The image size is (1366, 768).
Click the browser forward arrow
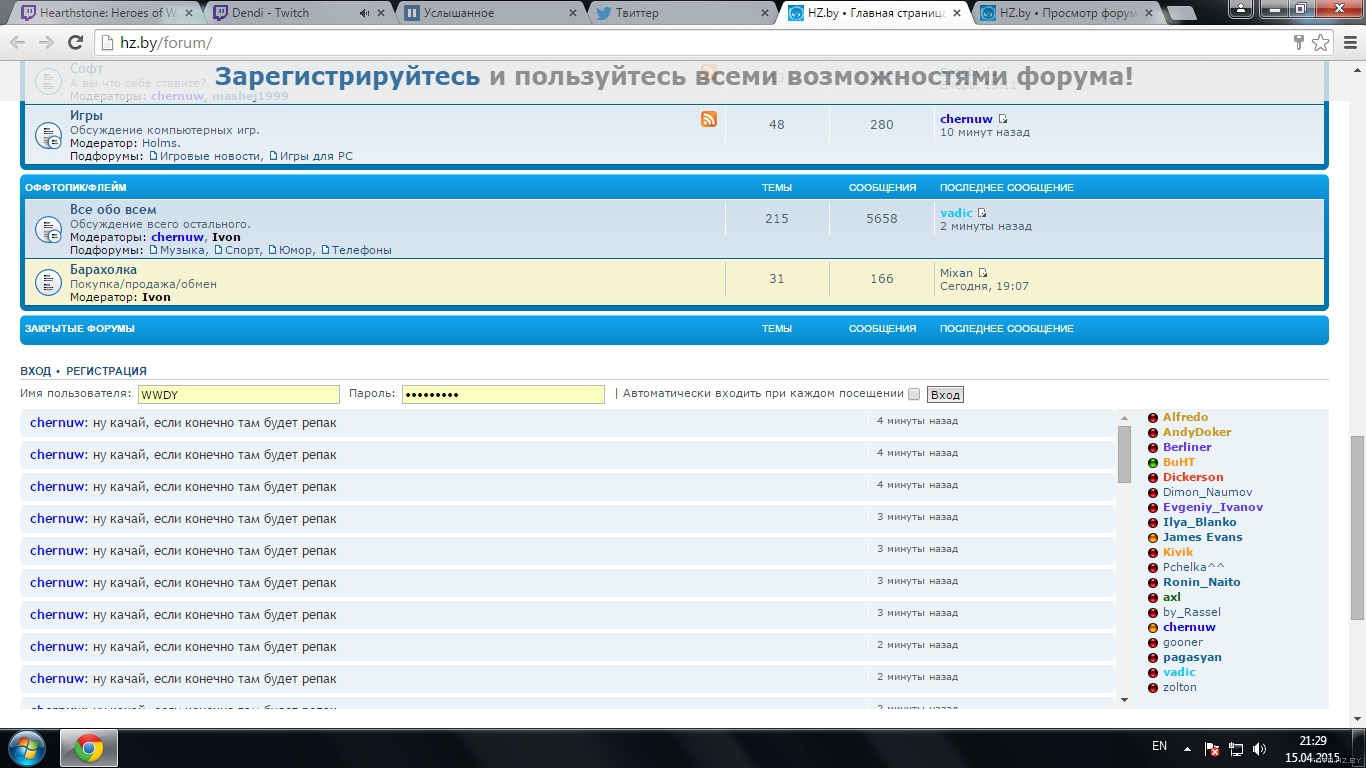46,43
